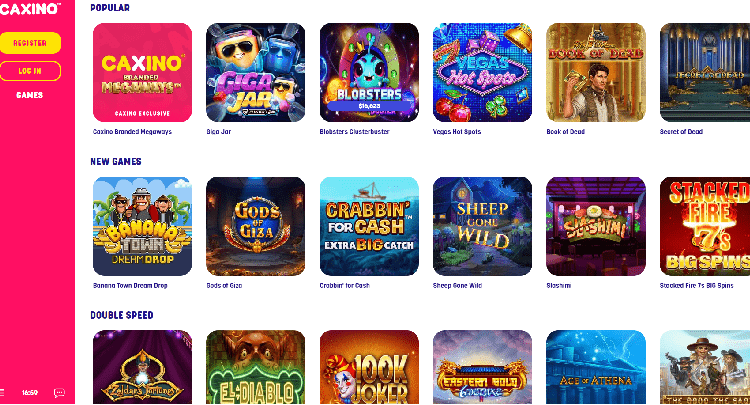This screenshot has width=750, height=405.
Task: Open Sheep Gone Wild game thumbnail
Action: (x=482, y=227)
